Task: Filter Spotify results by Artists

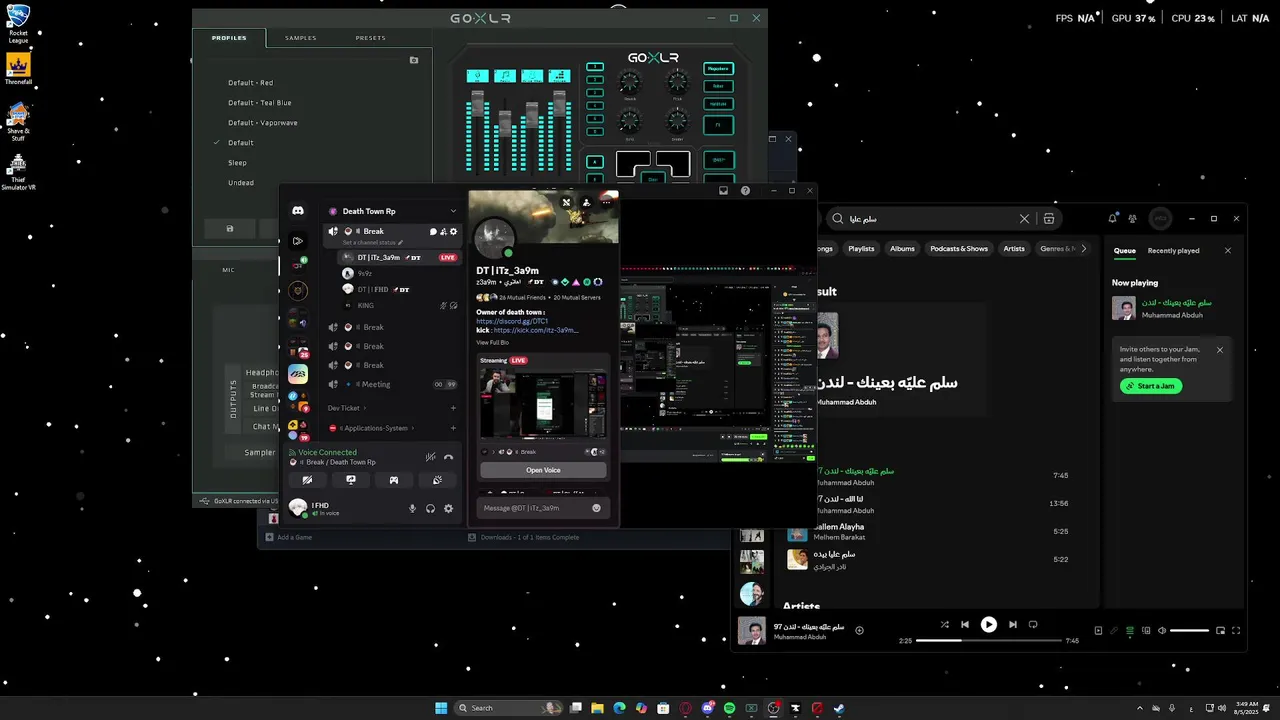Action: click(x=1014, y=249)
